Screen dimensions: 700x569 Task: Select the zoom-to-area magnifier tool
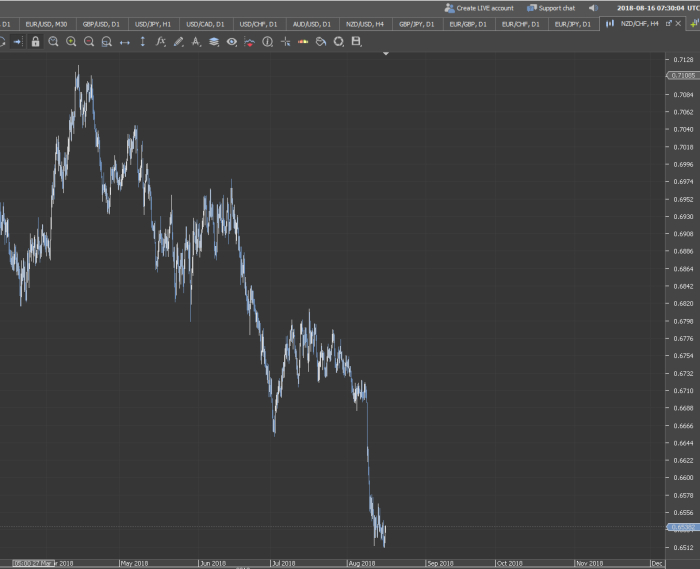107,42
